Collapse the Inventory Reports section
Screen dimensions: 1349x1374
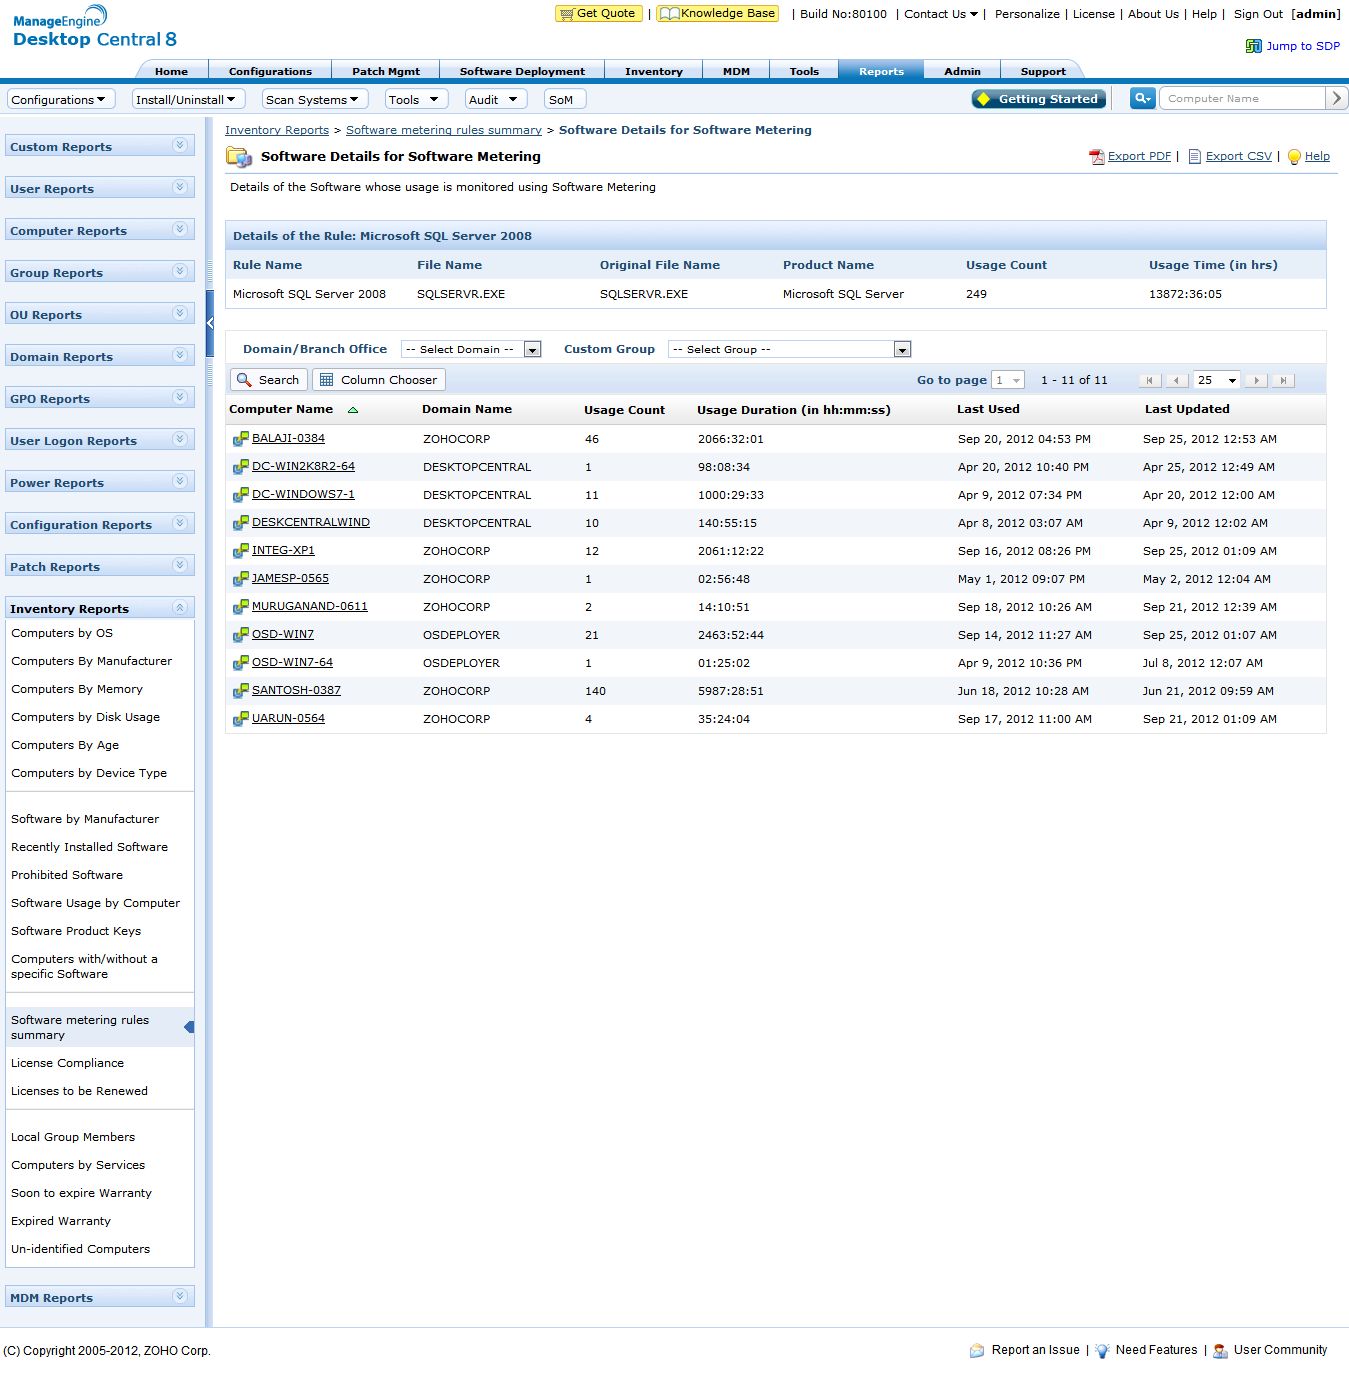(180, 607)
